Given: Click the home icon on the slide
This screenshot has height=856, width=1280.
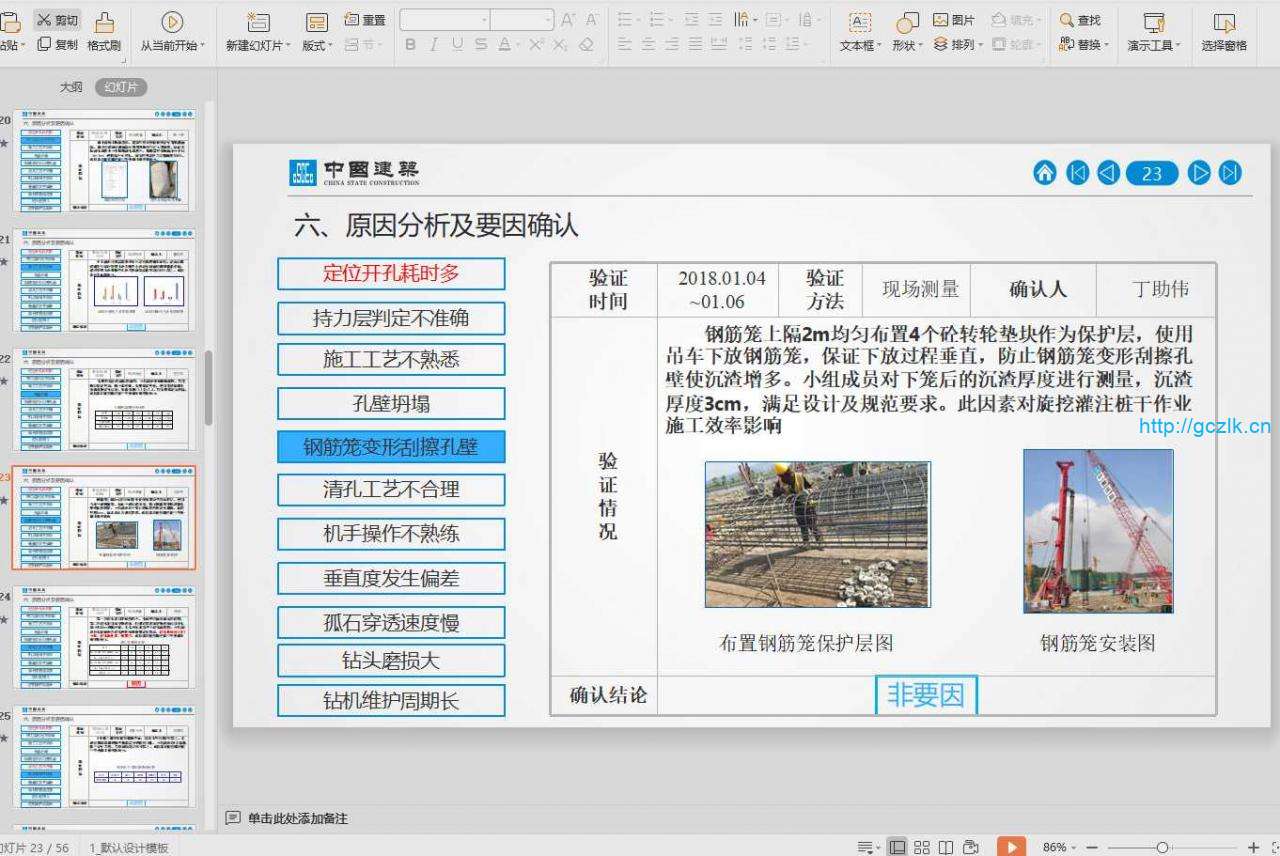Looking at the screenshot, I should (1044, 173).
